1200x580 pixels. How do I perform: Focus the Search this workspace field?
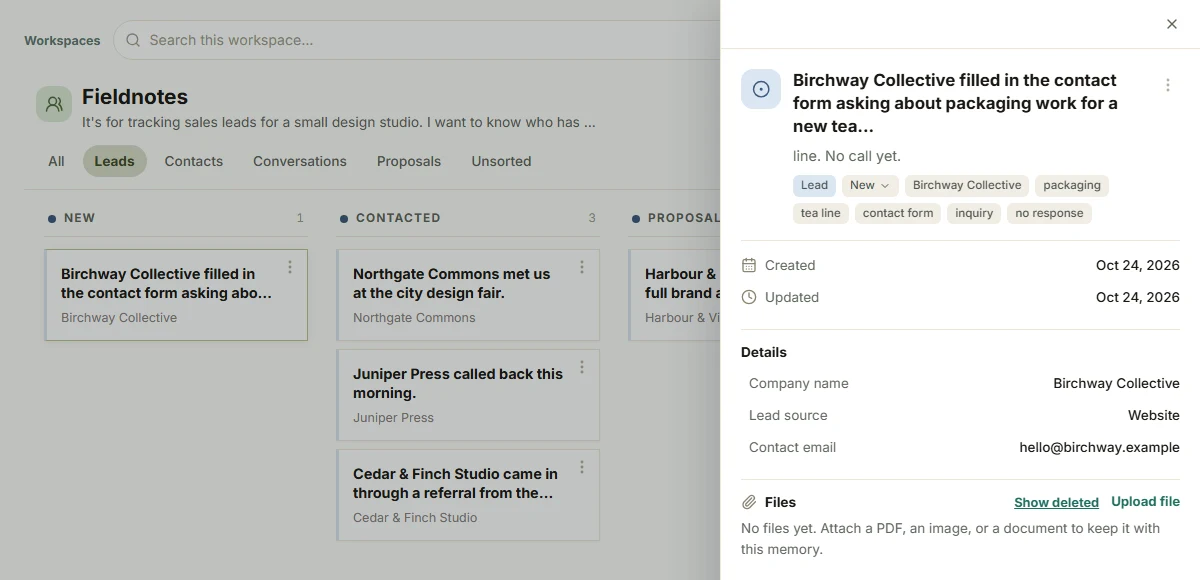pos(416,40)
